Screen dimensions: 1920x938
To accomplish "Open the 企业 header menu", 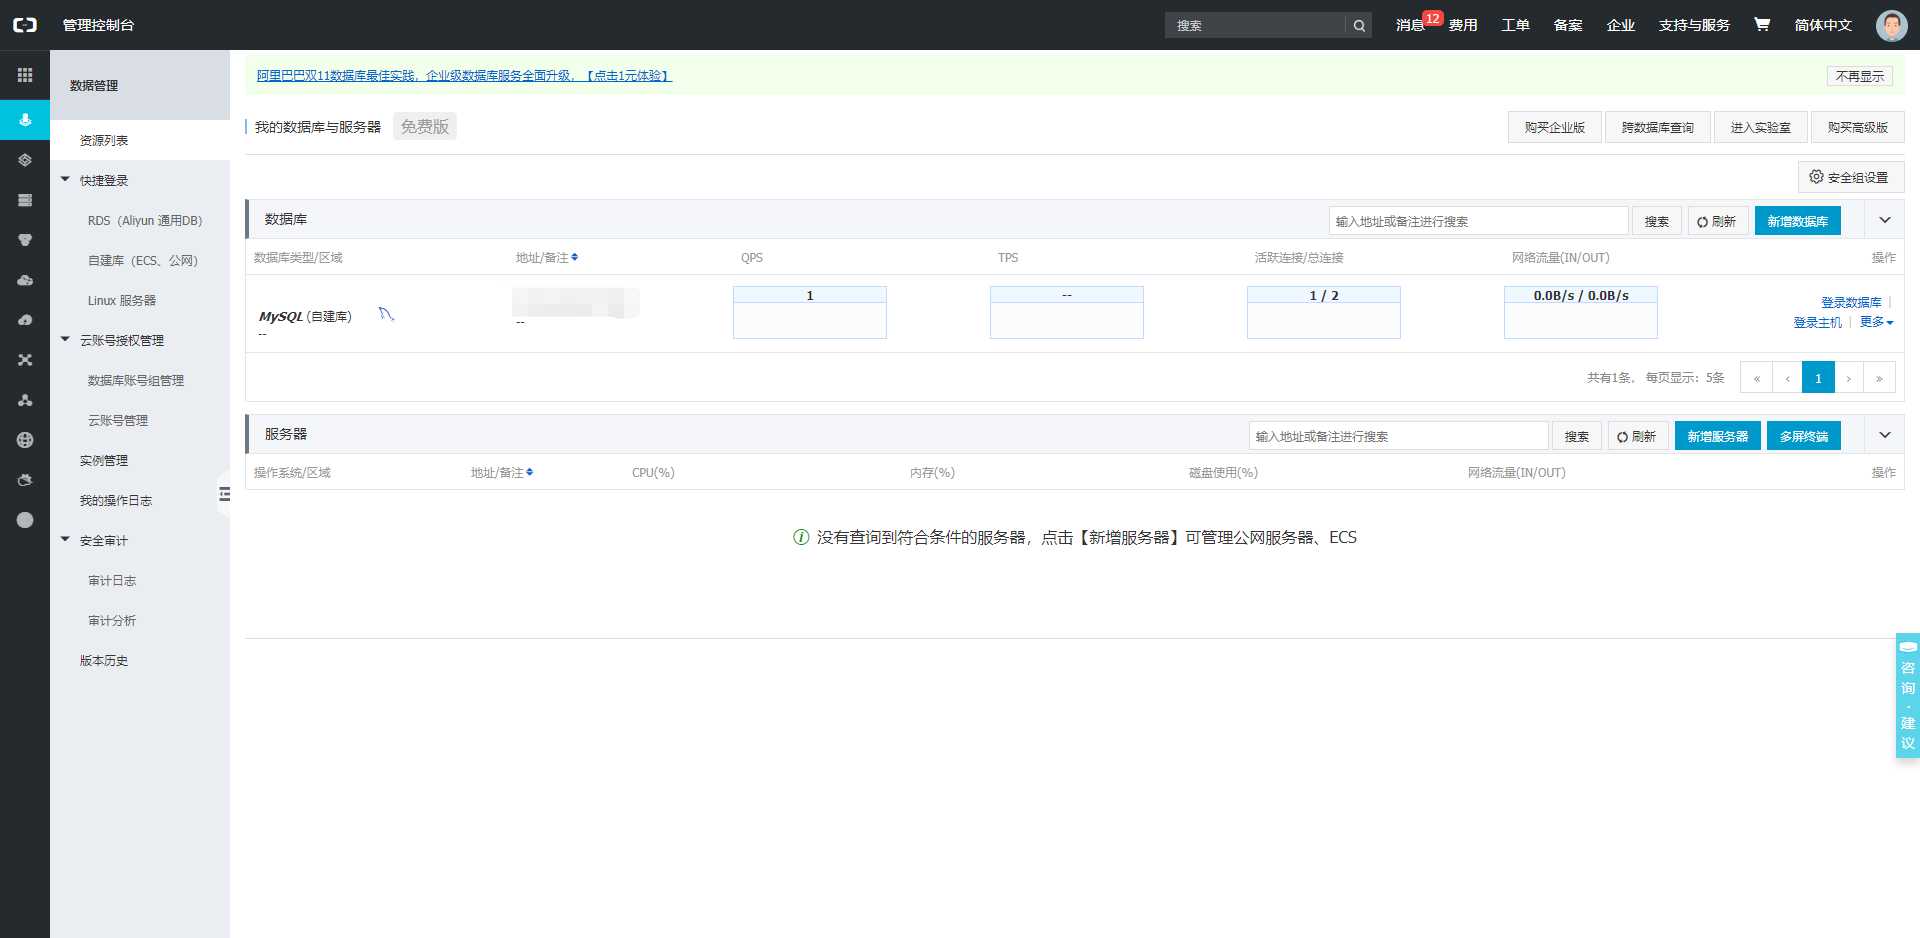I will tap(1620, 25).
